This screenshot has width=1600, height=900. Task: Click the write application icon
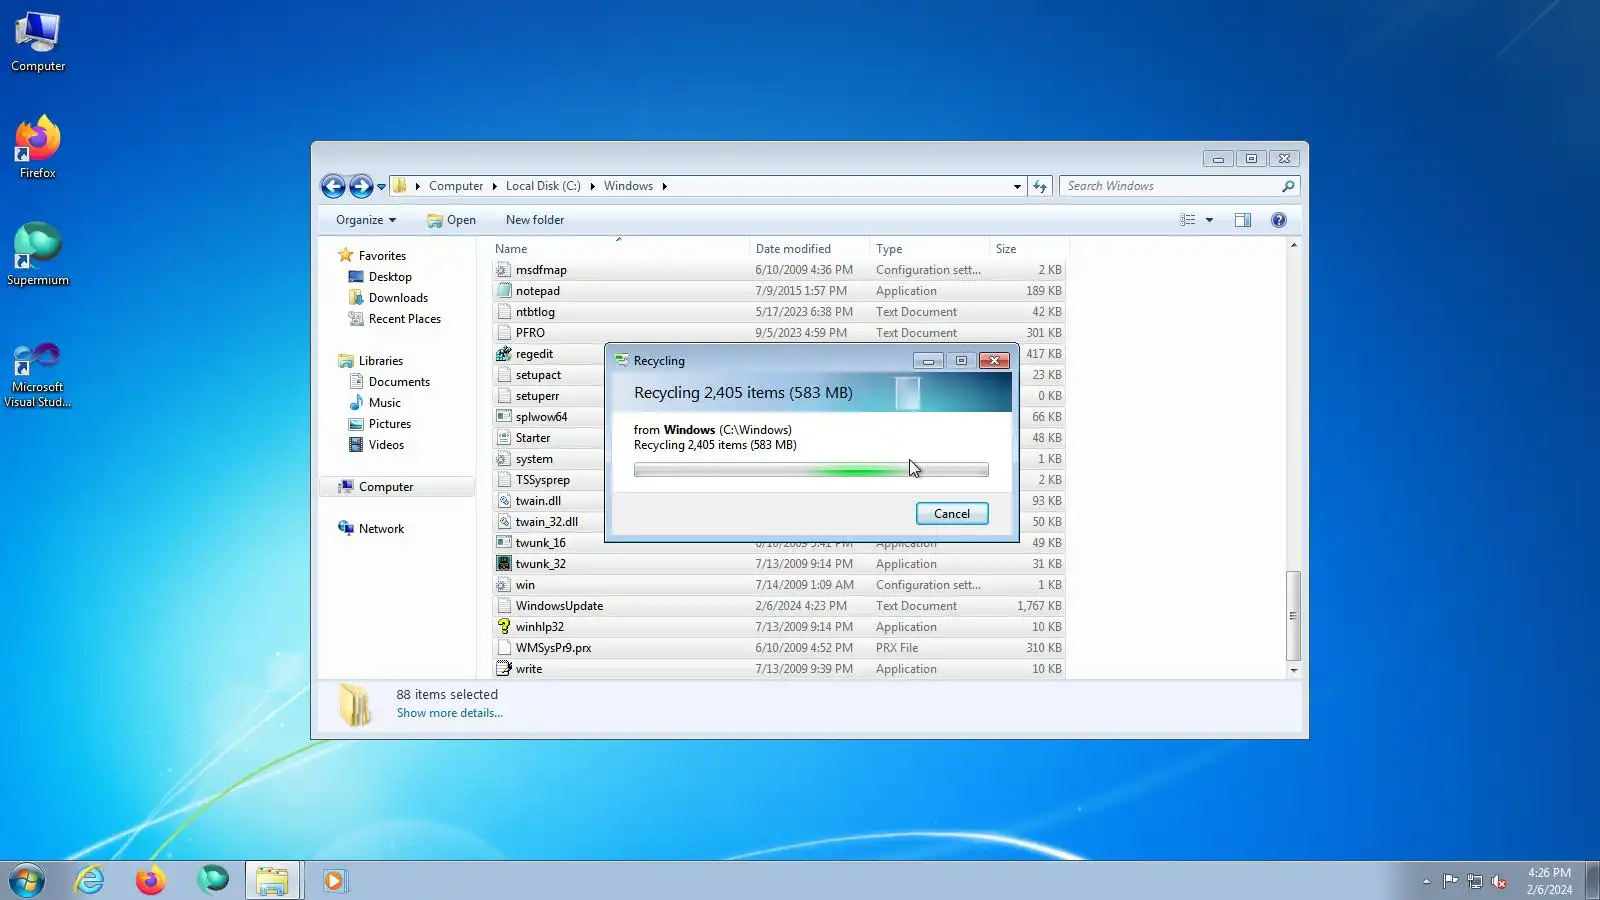coord(504,669)
